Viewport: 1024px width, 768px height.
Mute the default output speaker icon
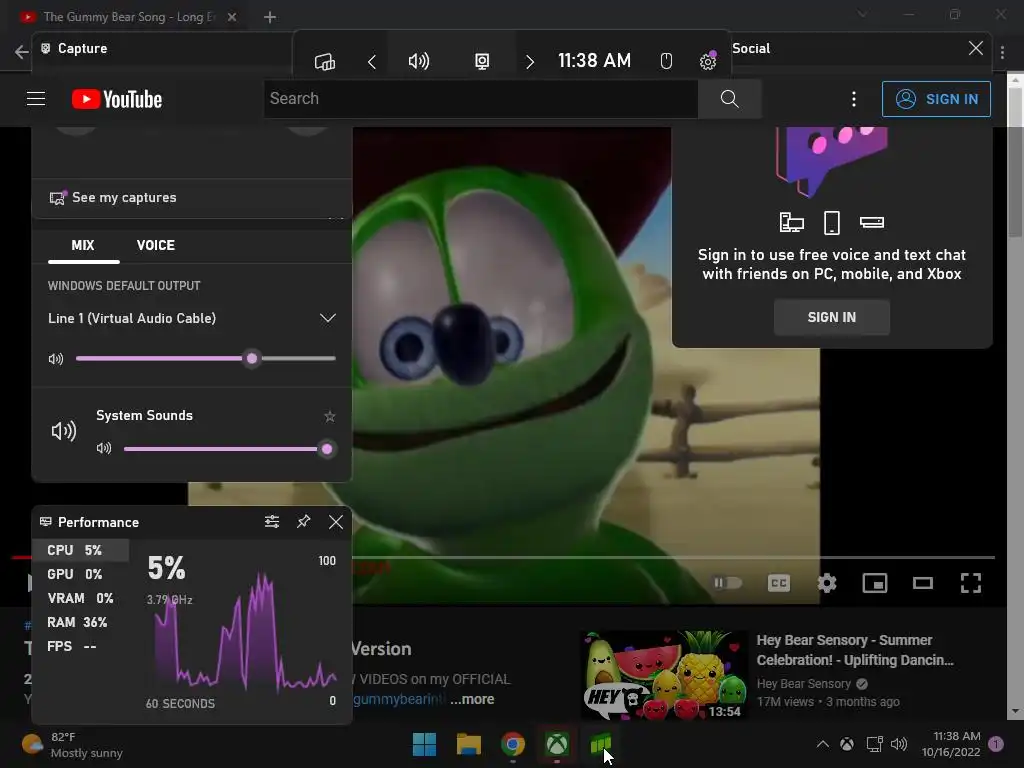point(56,359)
